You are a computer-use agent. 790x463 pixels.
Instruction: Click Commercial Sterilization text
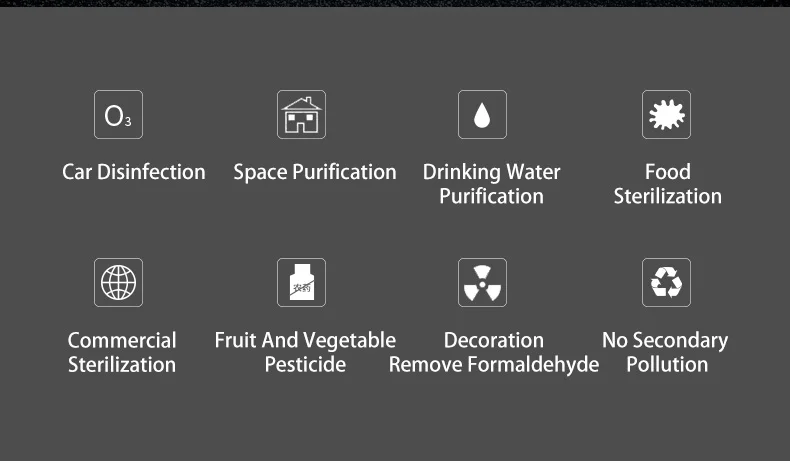point(122,352)
